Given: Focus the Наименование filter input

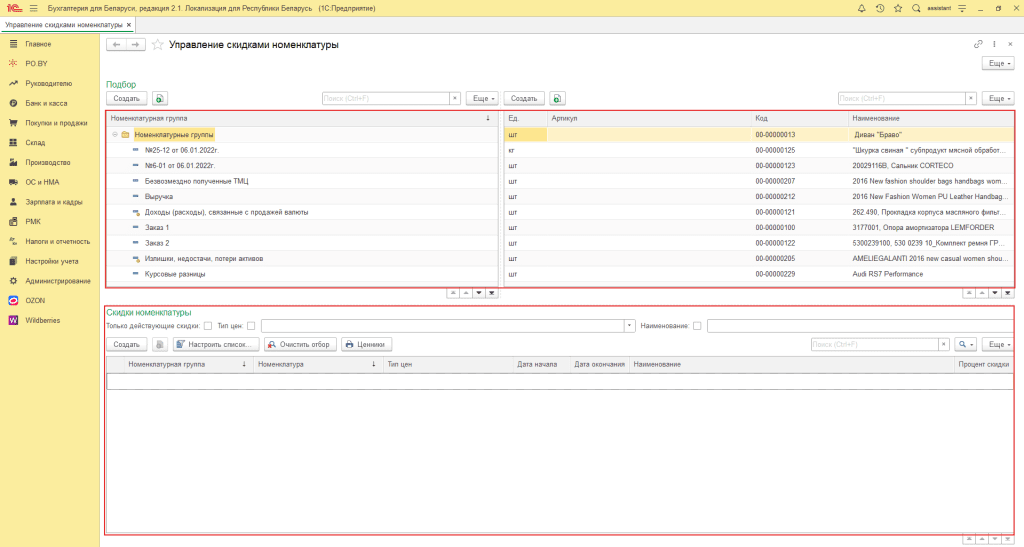Looking at the screenshot, I should tap(860, 326).
